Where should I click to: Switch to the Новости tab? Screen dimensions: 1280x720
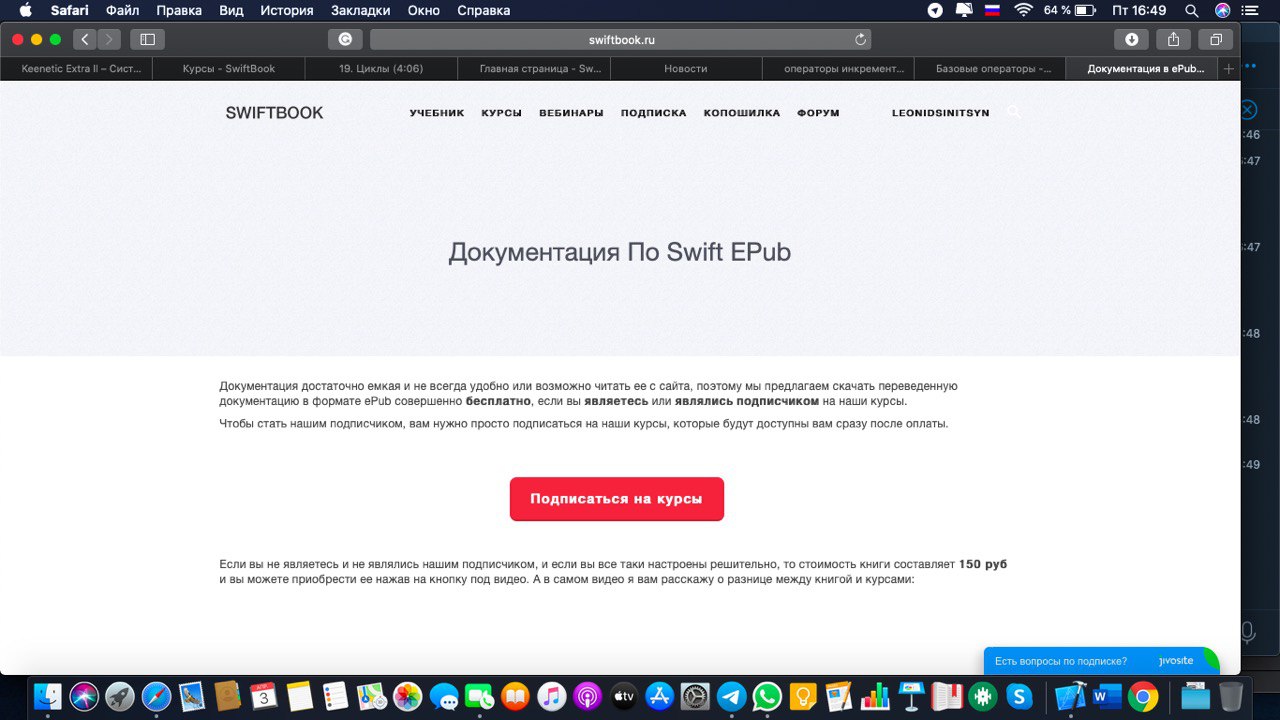(x=686, y=69)
